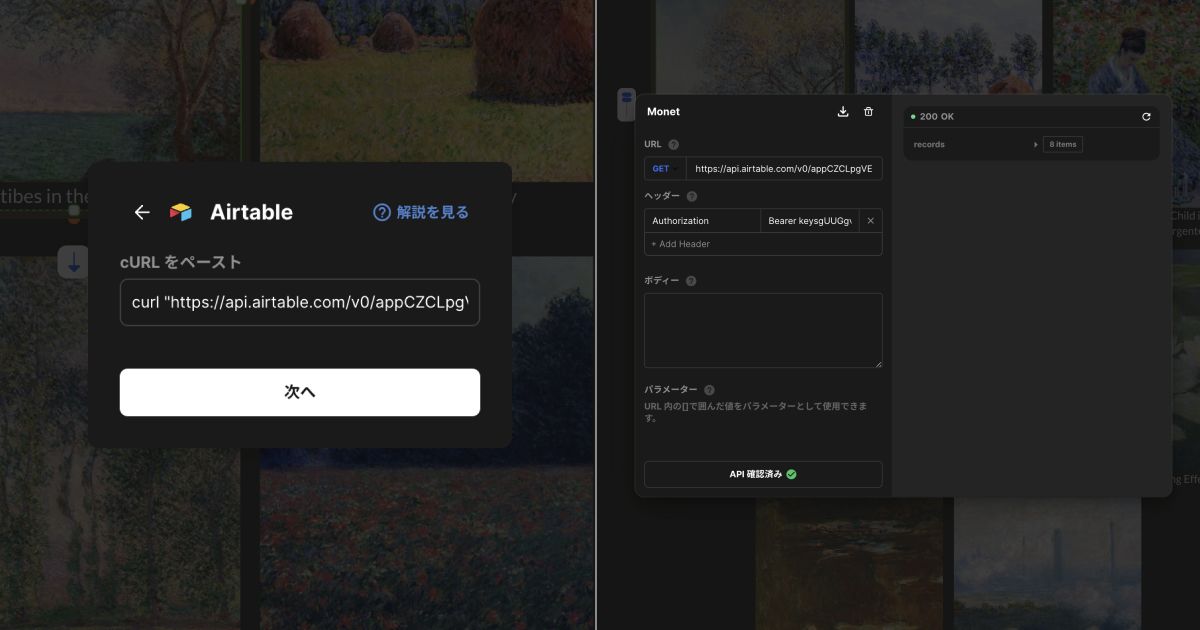
Task: Click the 次へ button
Action: (300, 392)
